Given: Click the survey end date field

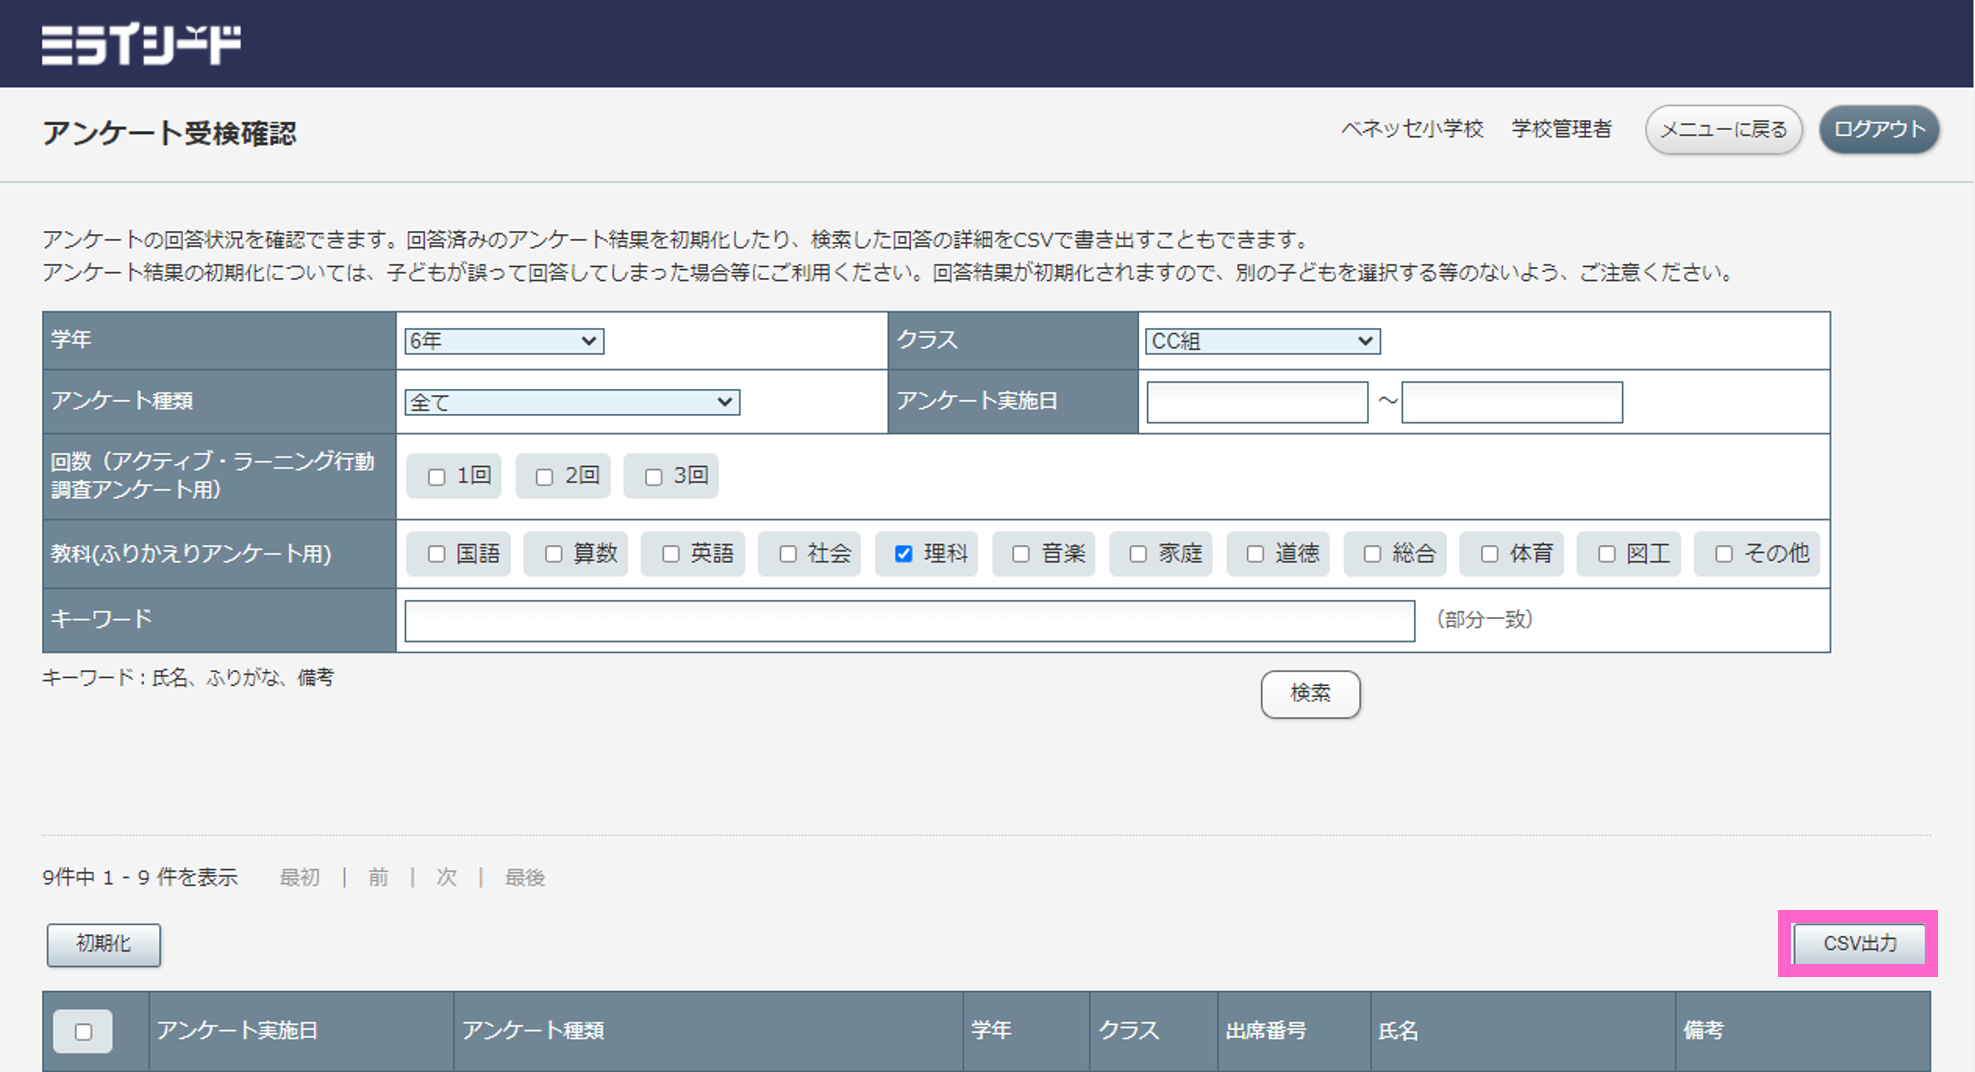Looking at the screenshot, I should [x=1511, y=402].
